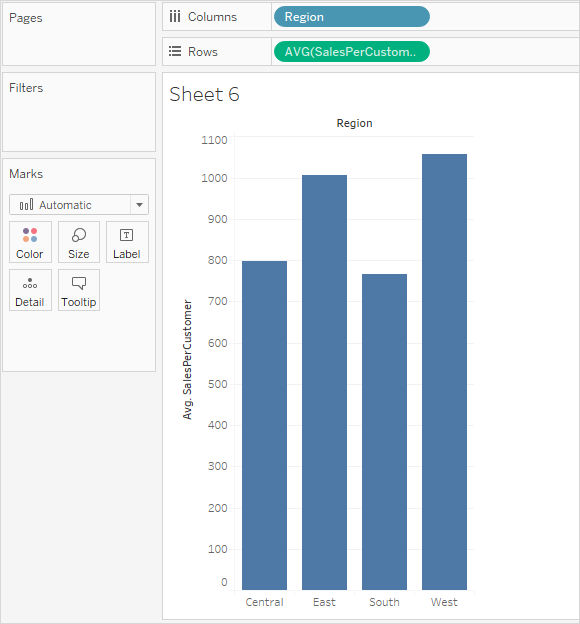The height and width of the screenshot is (624, 580).
Task: Click the Rows shelf icon
Action: pyautogui.click(x=175, y=51)
